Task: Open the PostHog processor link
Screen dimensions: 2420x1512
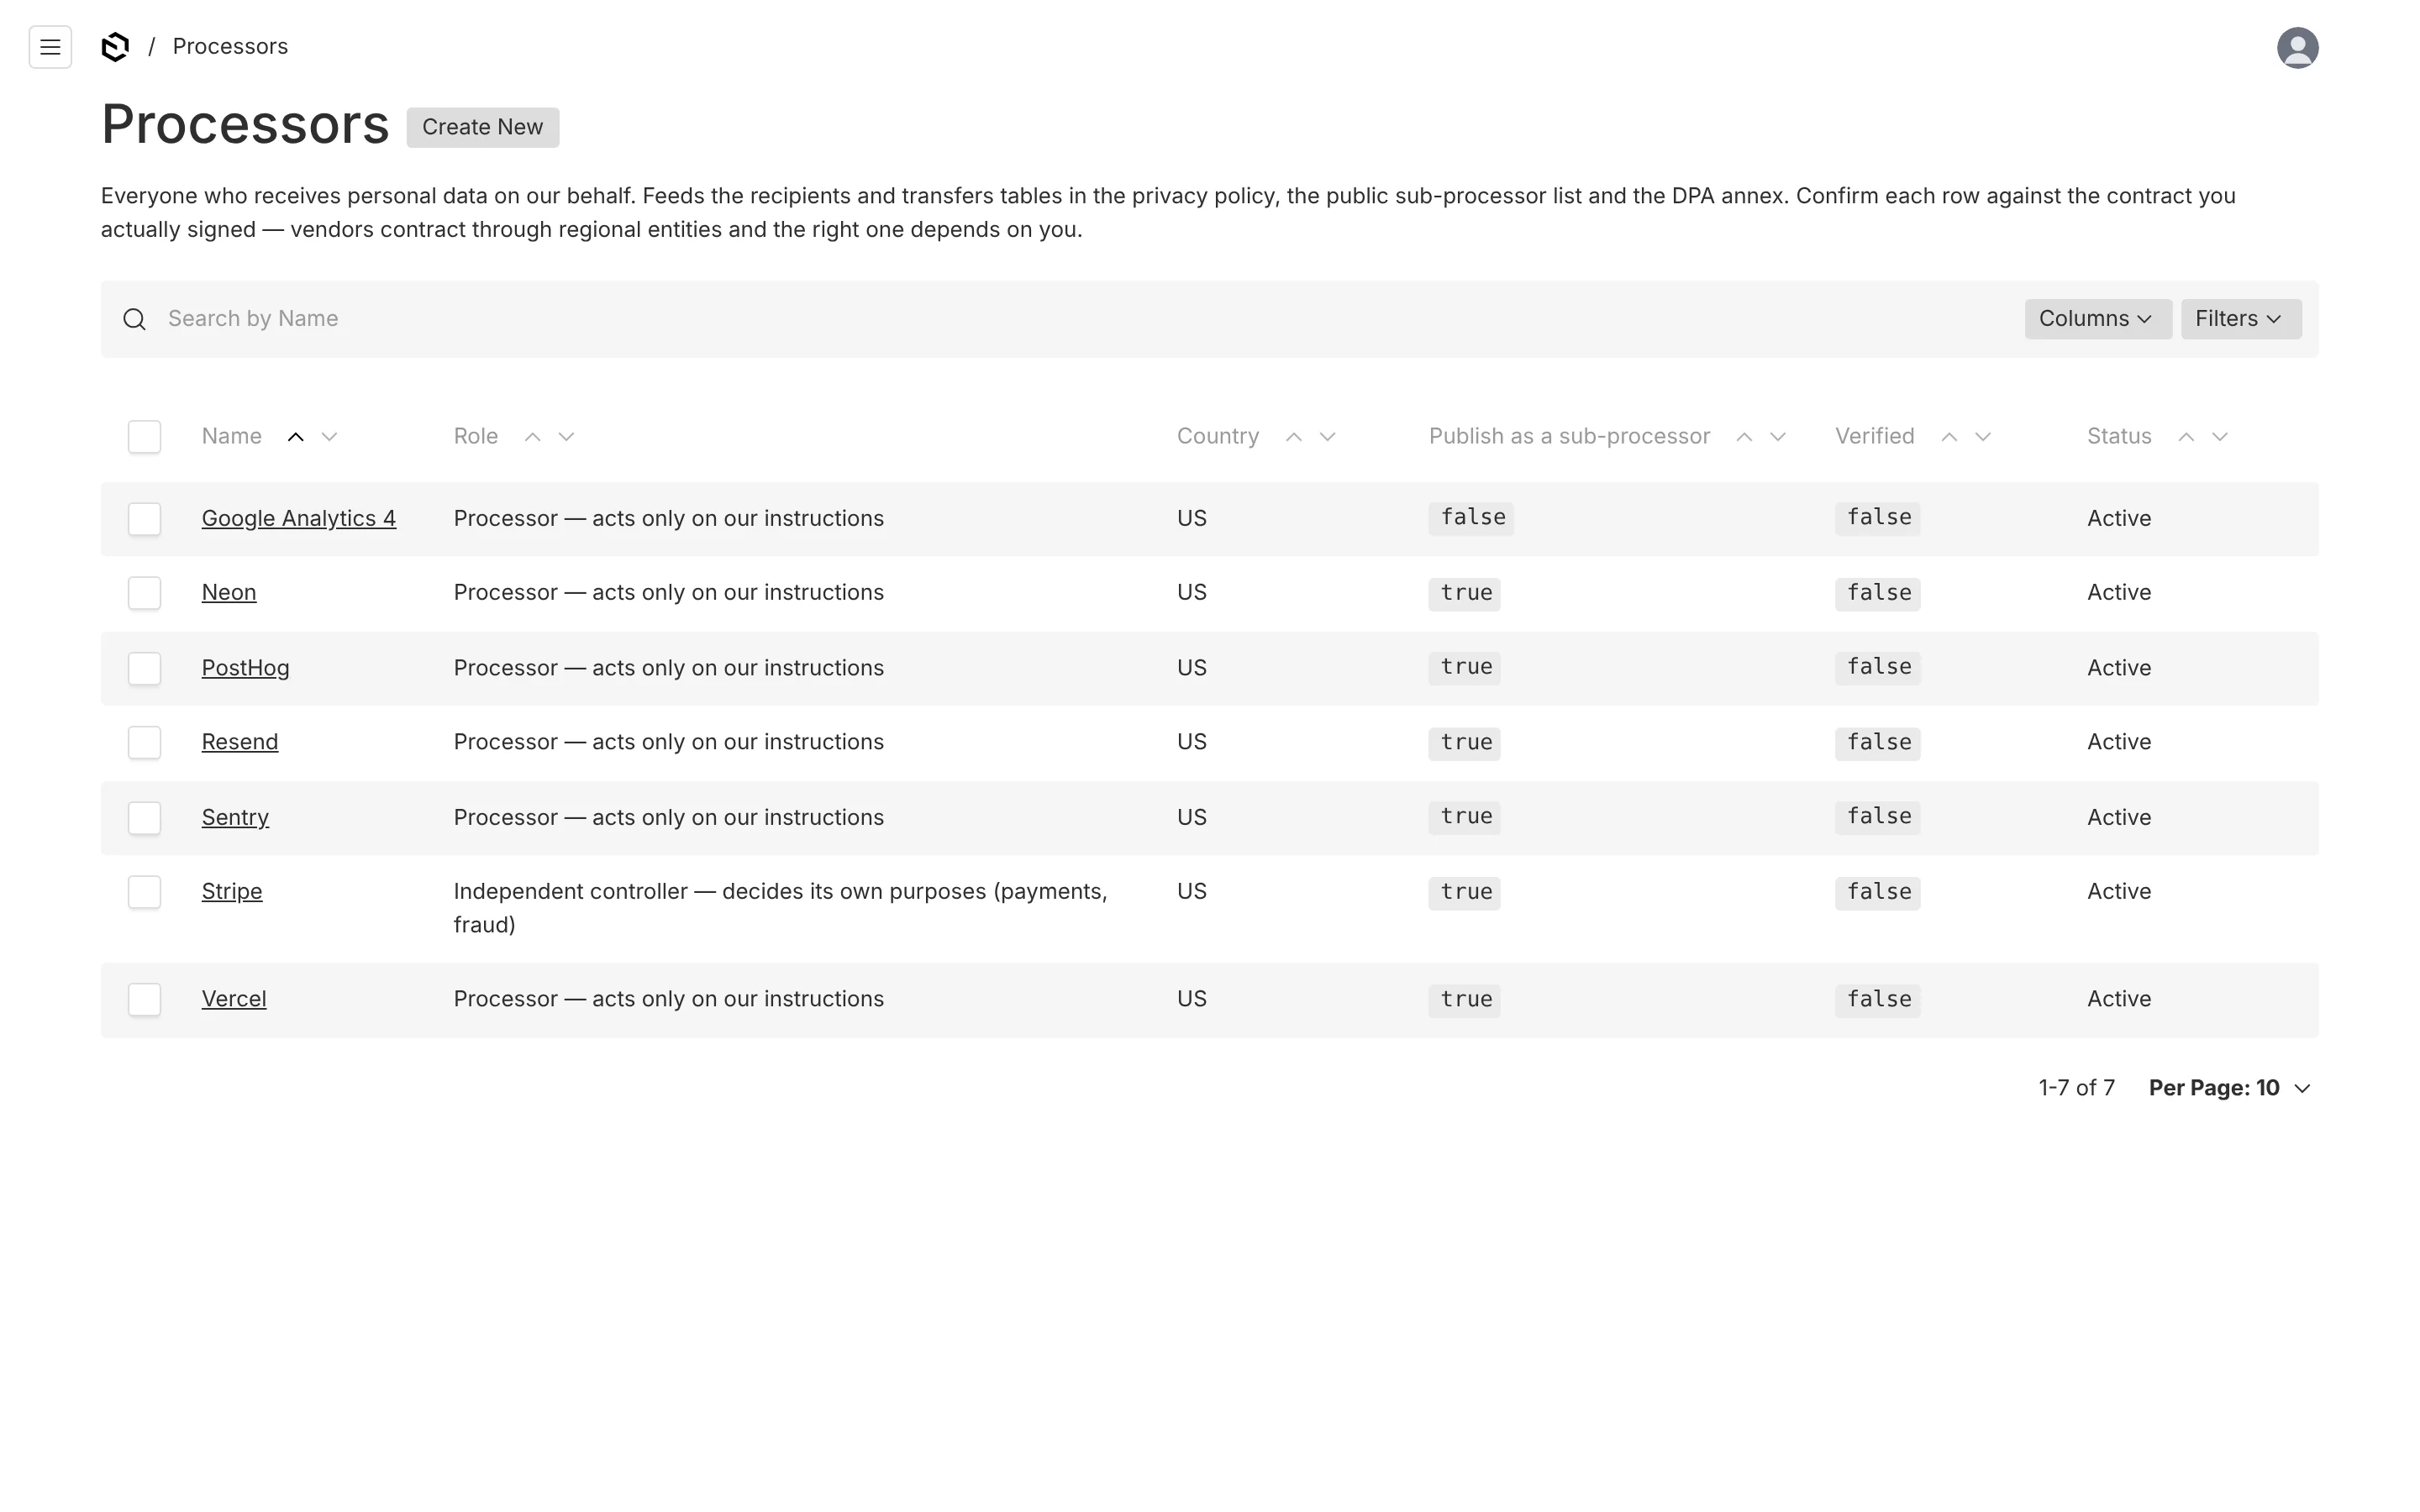Action: pyautogui.click(x=245, y=668)
